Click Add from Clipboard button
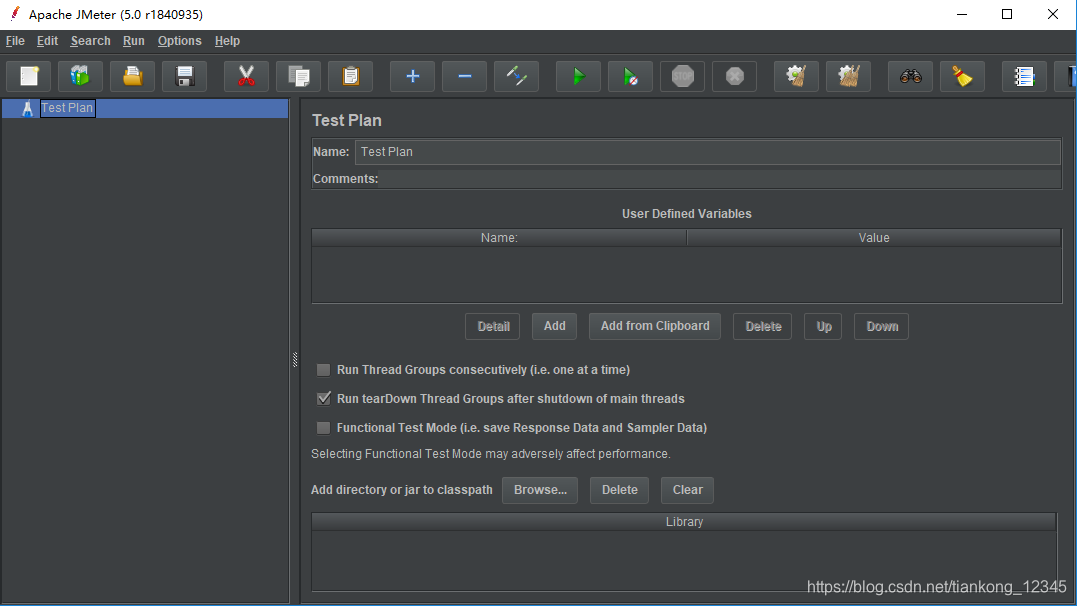1077x606 pixels. tap(655, 326)
